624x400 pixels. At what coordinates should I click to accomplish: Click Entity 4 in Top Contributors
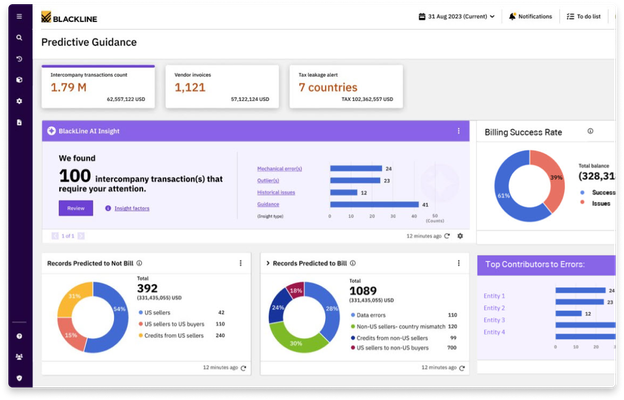(x=494, y=332)
